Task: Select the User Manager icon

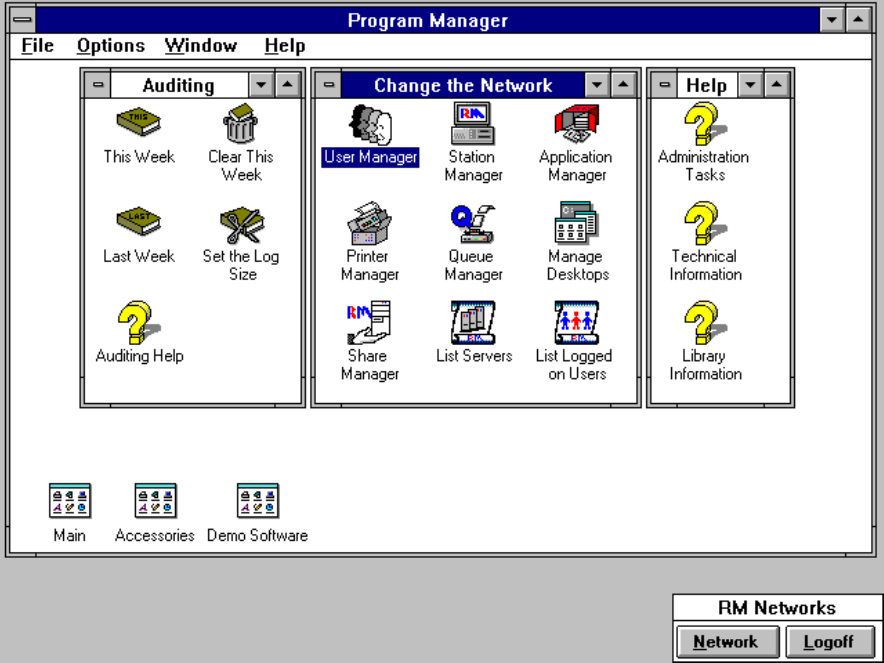Action: pos(370,125)
